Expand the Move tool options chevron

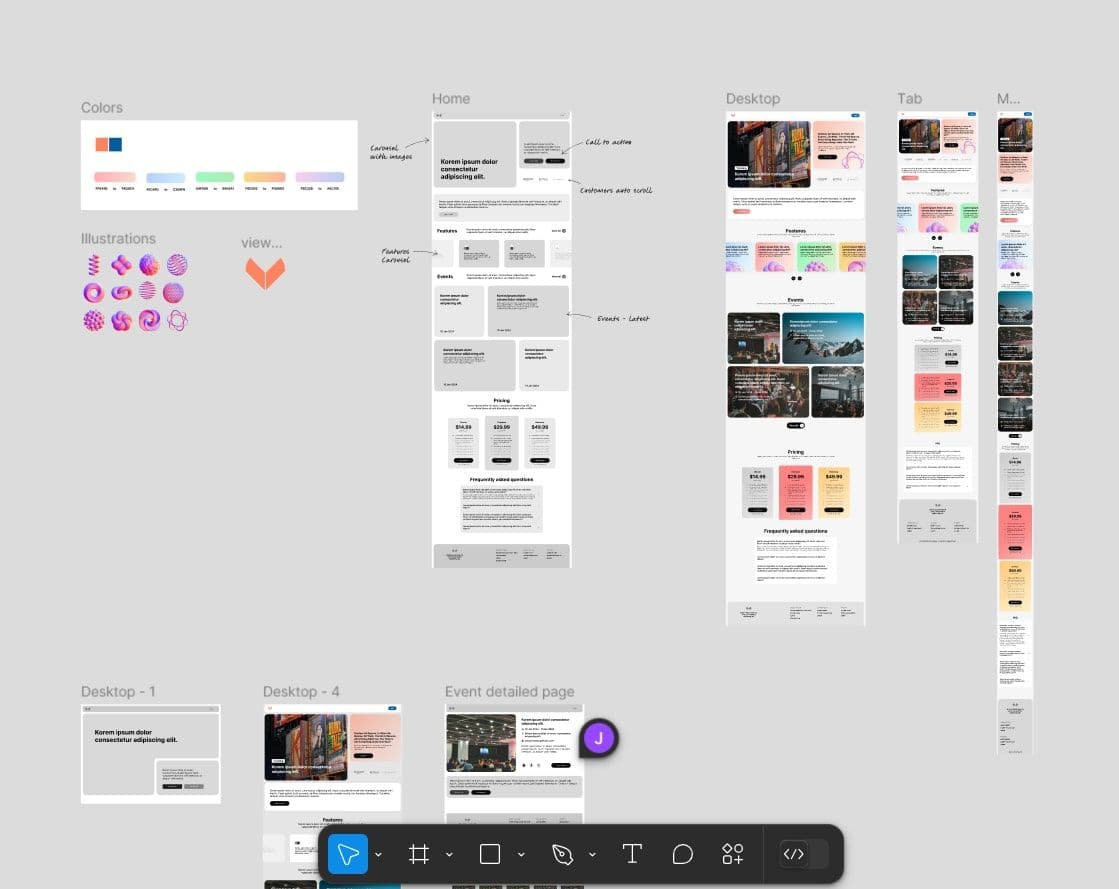378,855
